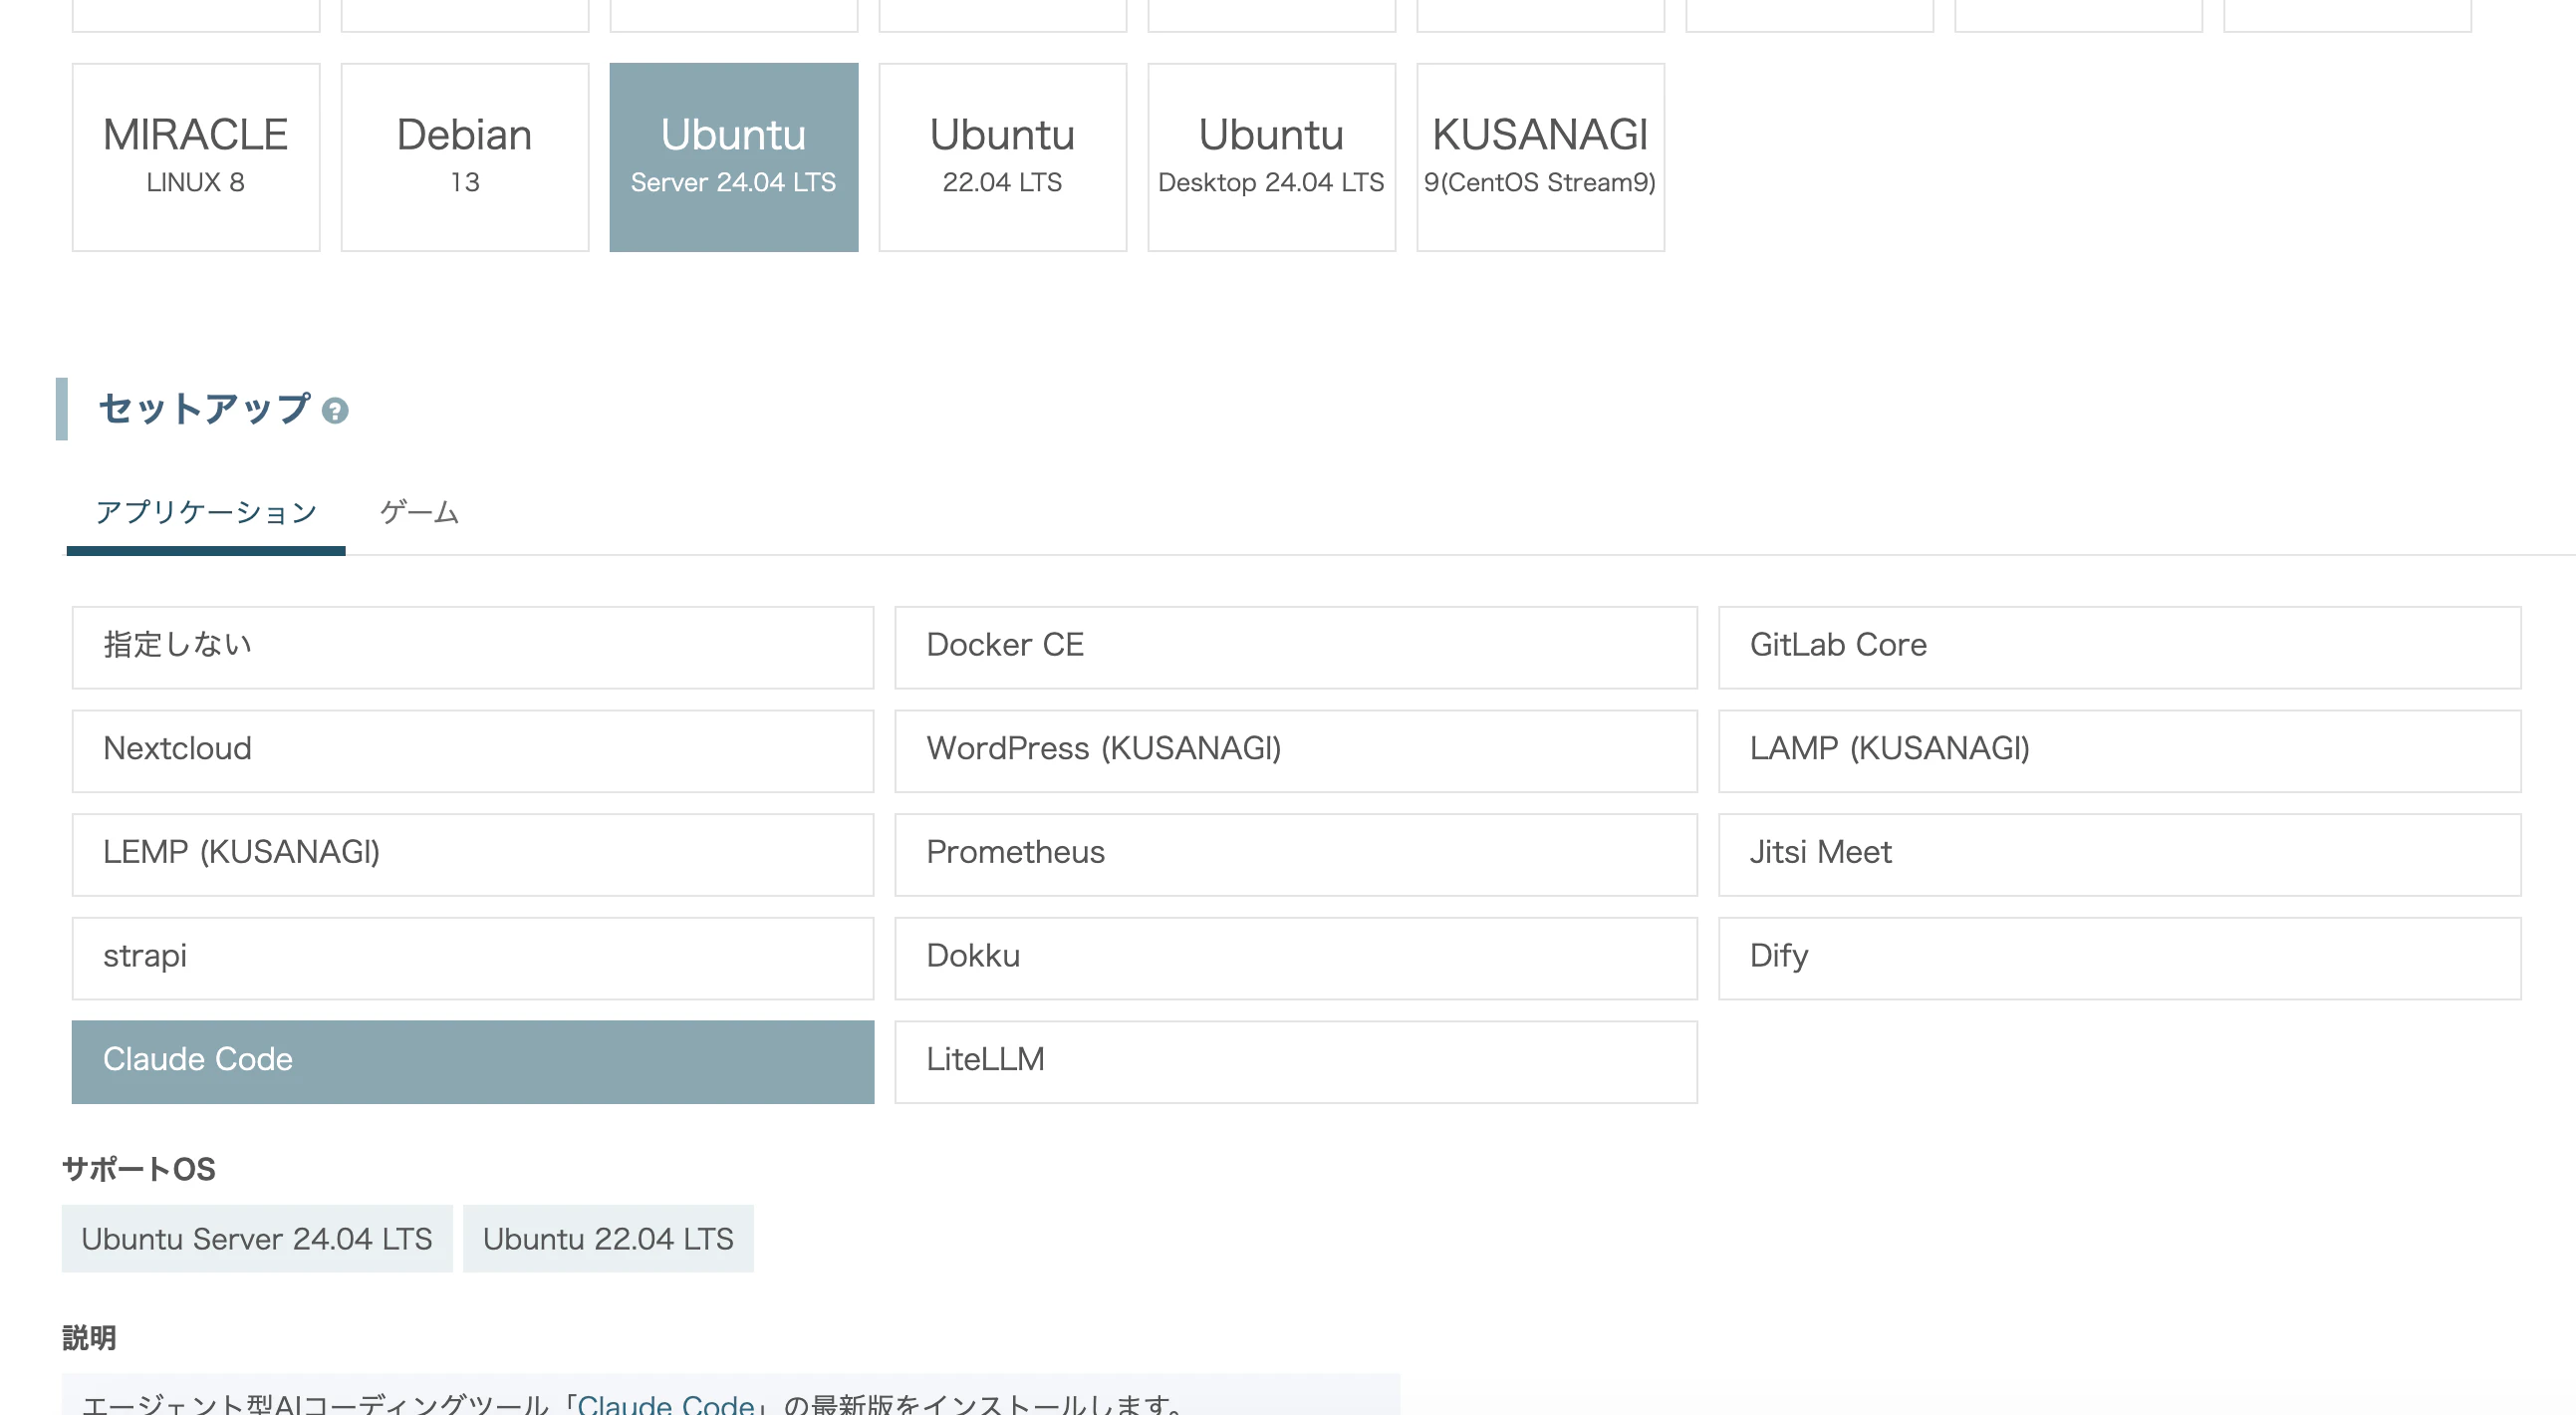Click the Ubuntu 22.04 LTS support tag

[608, 1239]
